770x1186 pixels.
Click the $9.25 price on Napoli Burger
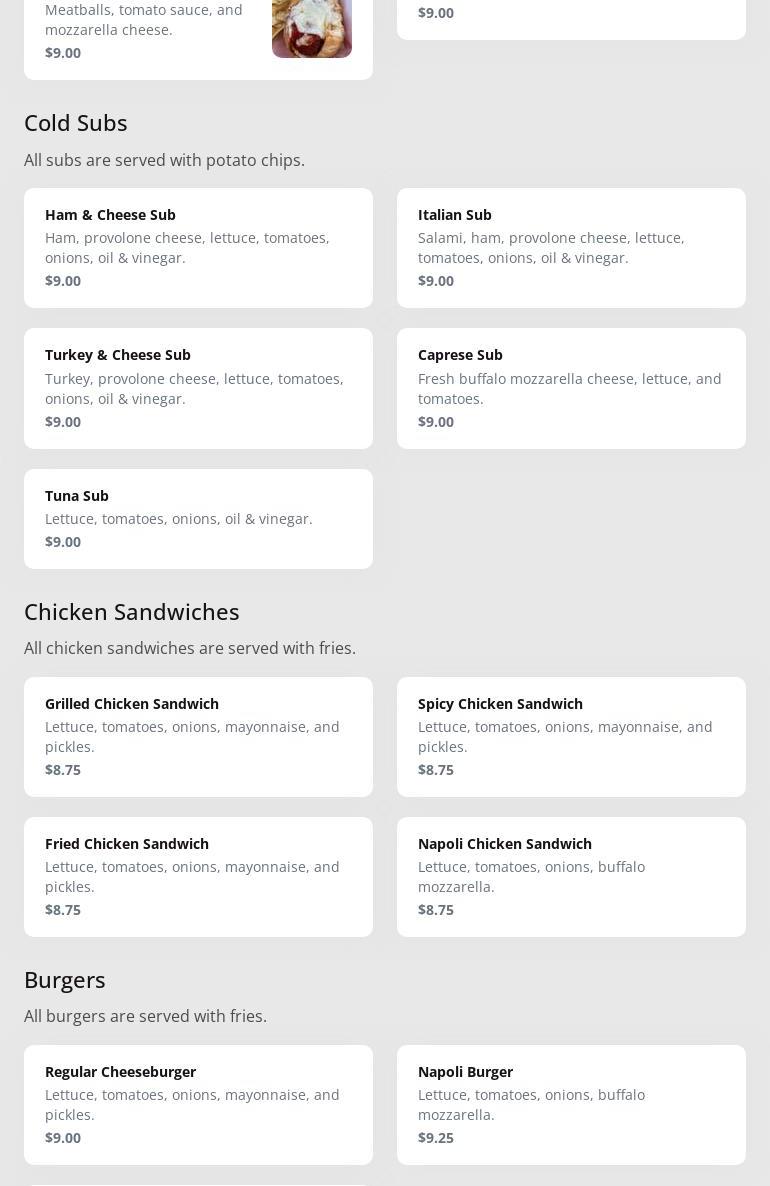pyautogui.click(x=436, y=1137)
